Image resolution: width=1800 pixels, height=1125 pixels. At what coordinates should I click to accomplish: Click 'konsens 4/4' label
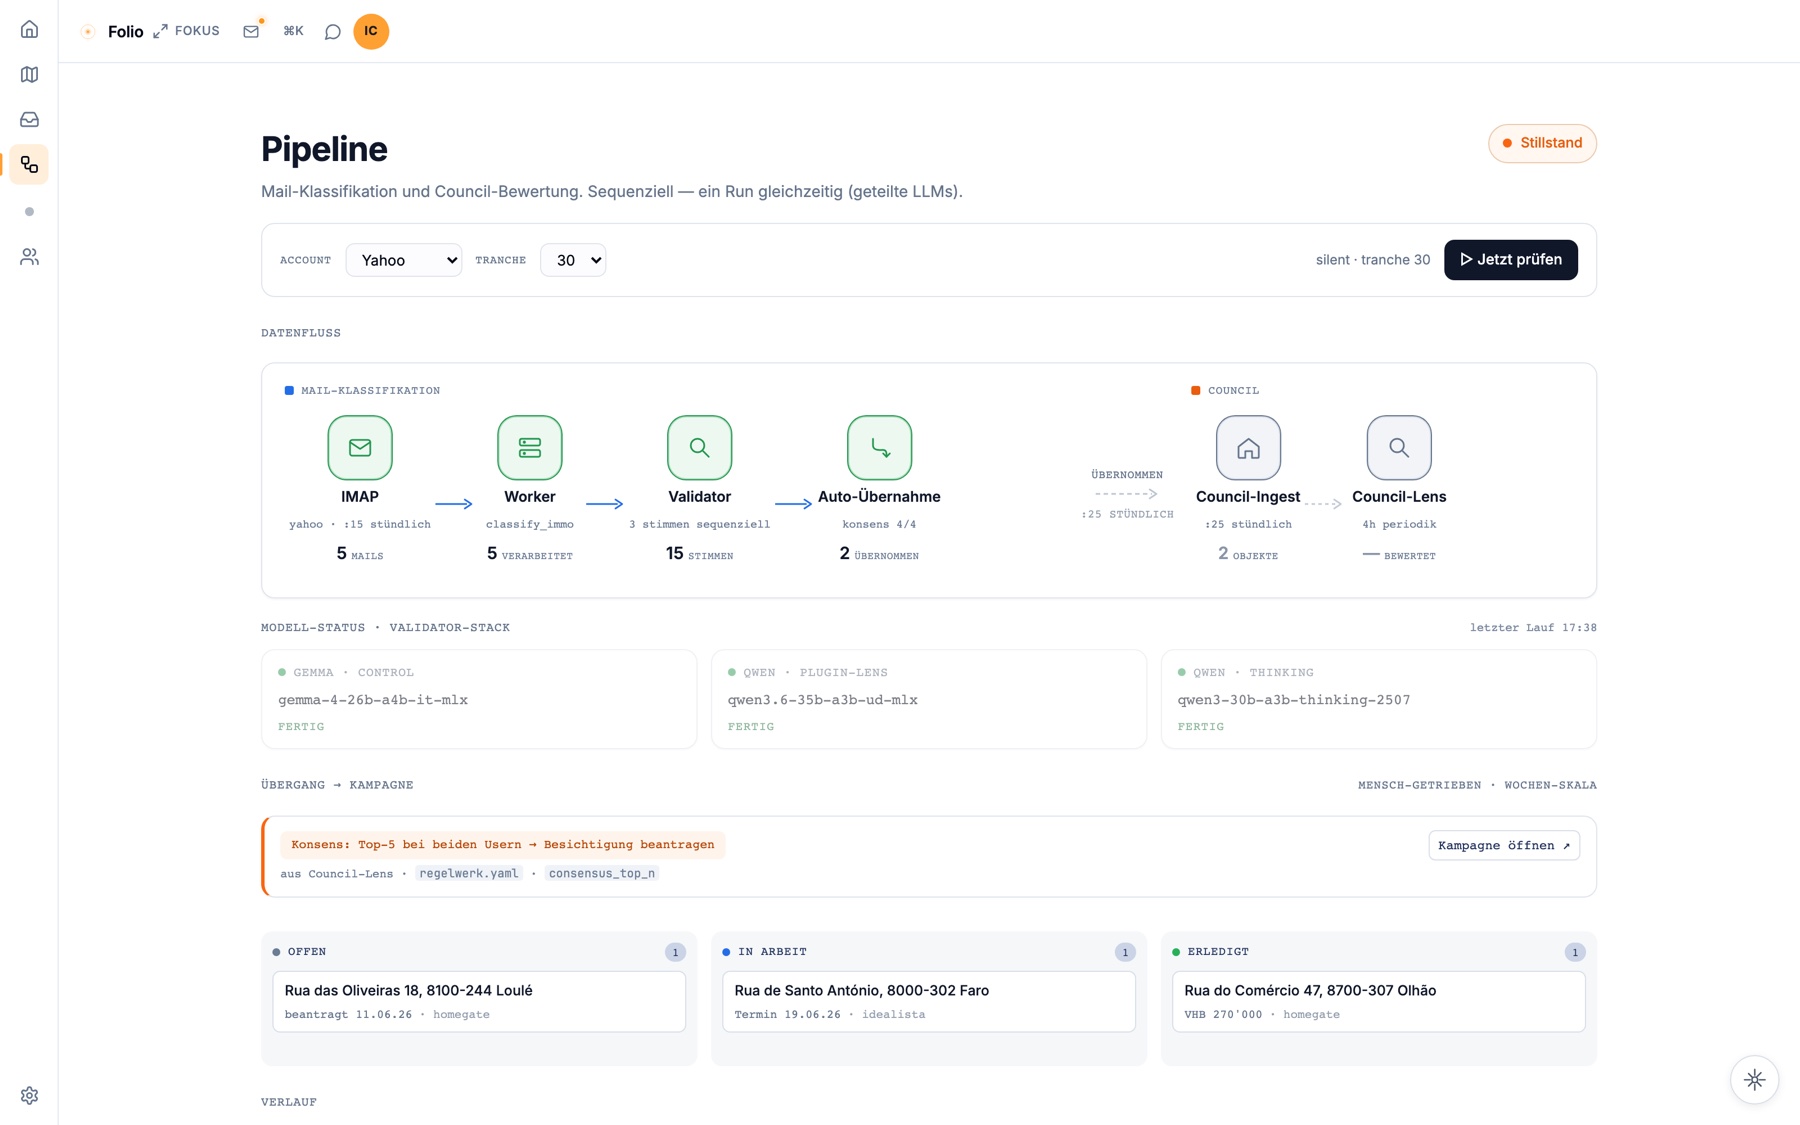coord(880,524)
